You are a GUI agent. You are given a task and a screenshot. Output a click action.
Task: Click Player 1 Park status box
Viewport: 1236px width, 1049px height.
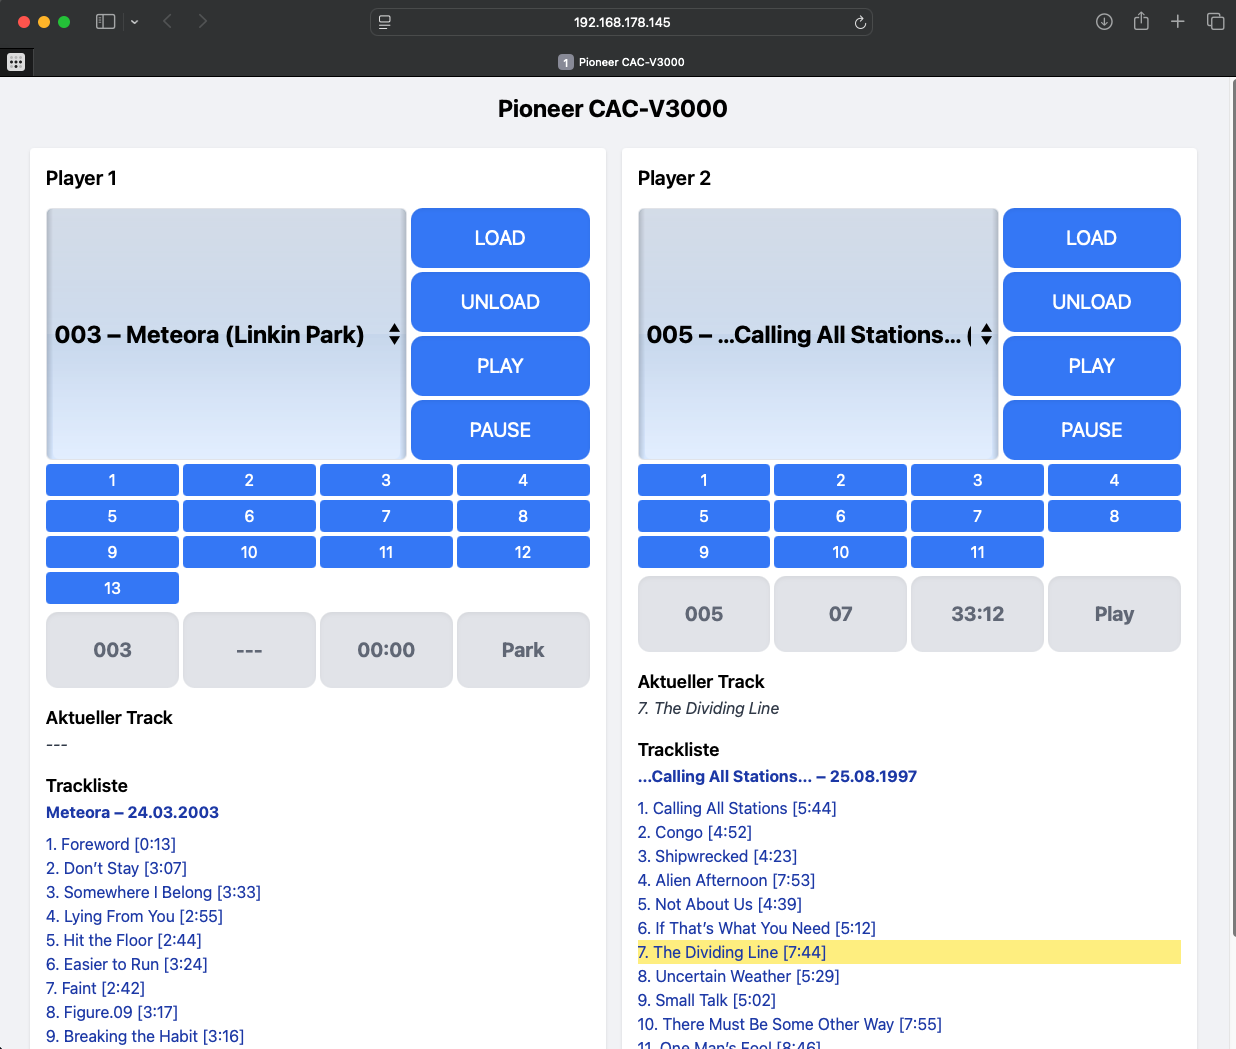click(x=523, y=650)
